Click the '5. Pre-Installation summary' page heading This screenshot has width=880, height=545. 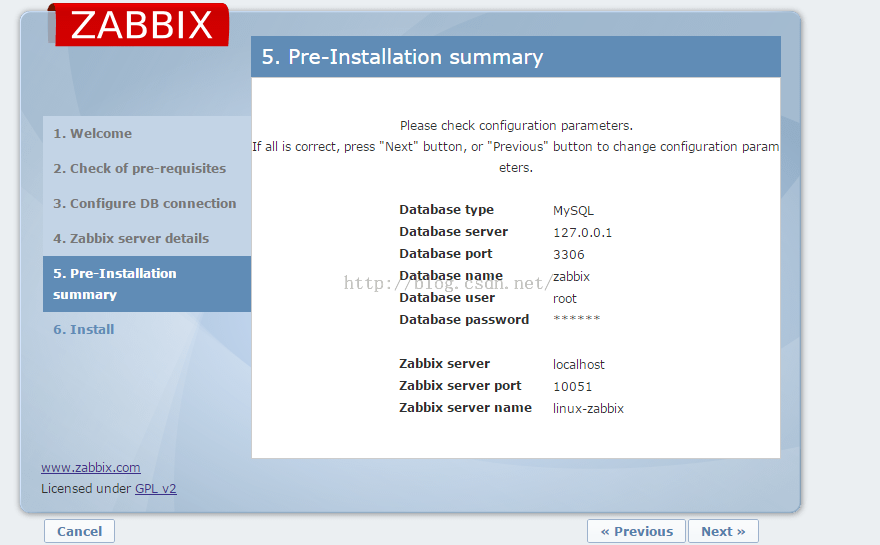point(402,57)
